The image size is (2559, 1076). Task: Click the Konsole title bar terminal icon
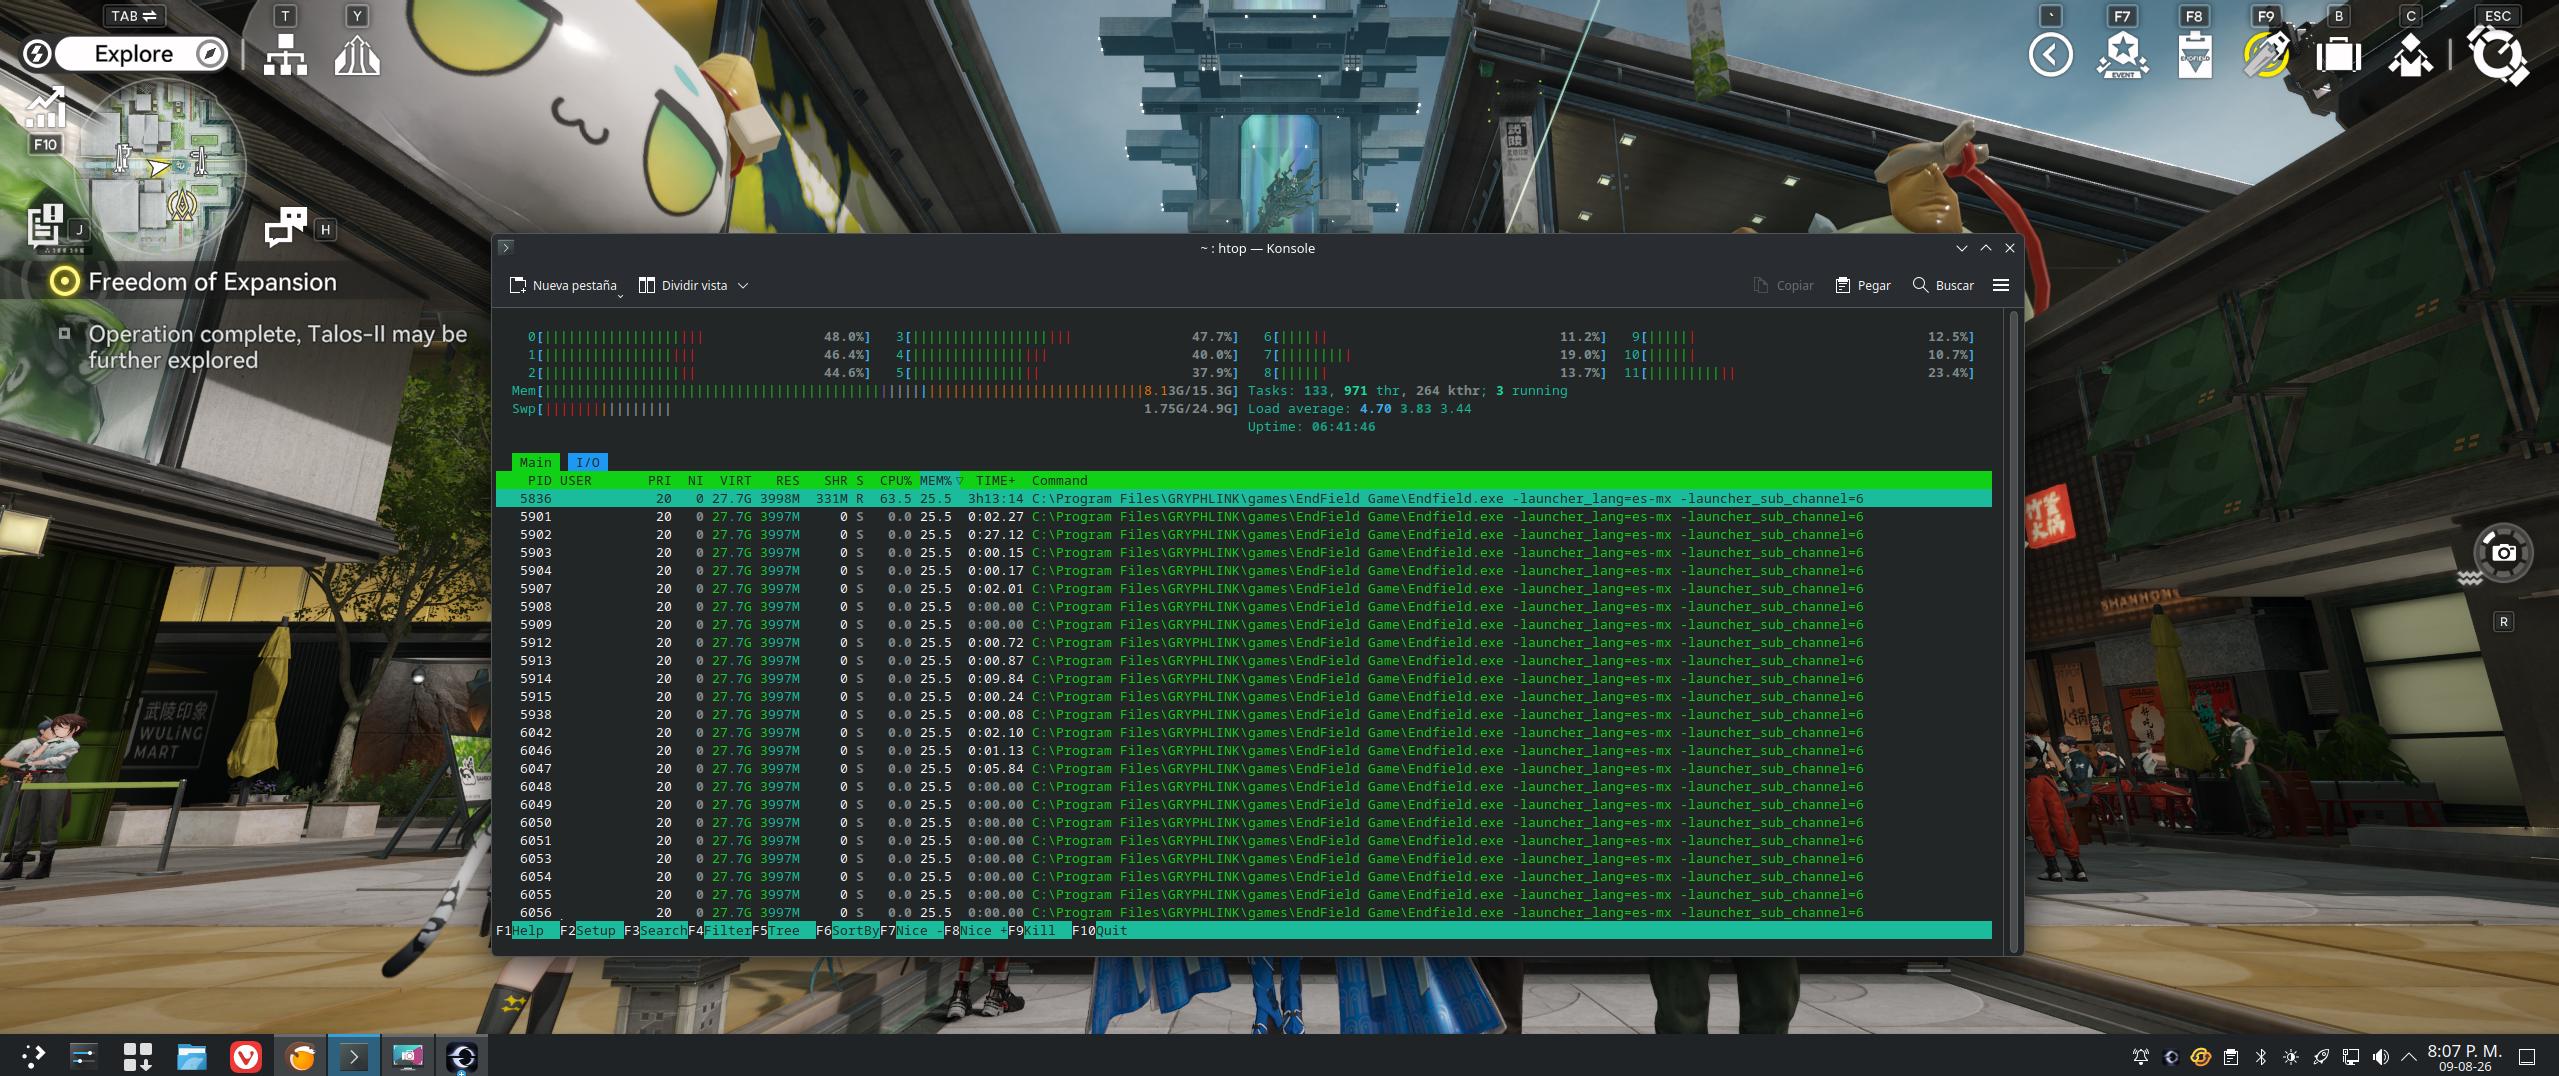(x=506, y=247)
